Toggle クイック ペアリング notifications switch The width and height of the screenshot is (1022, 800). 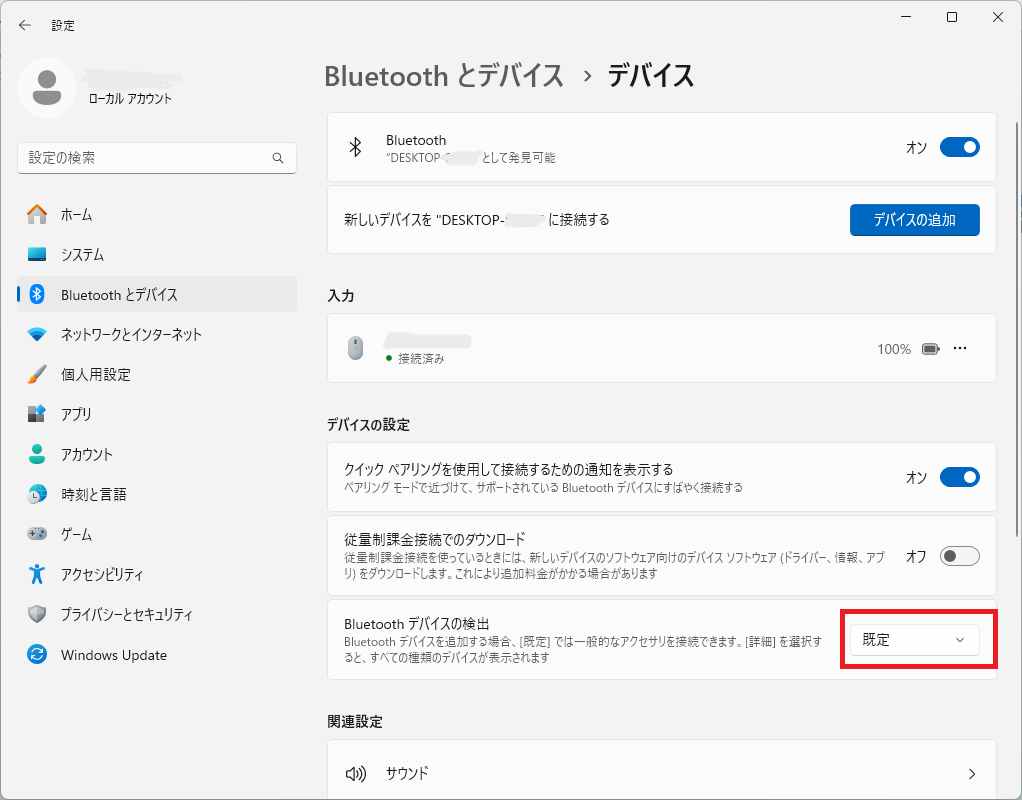point(959,477)
